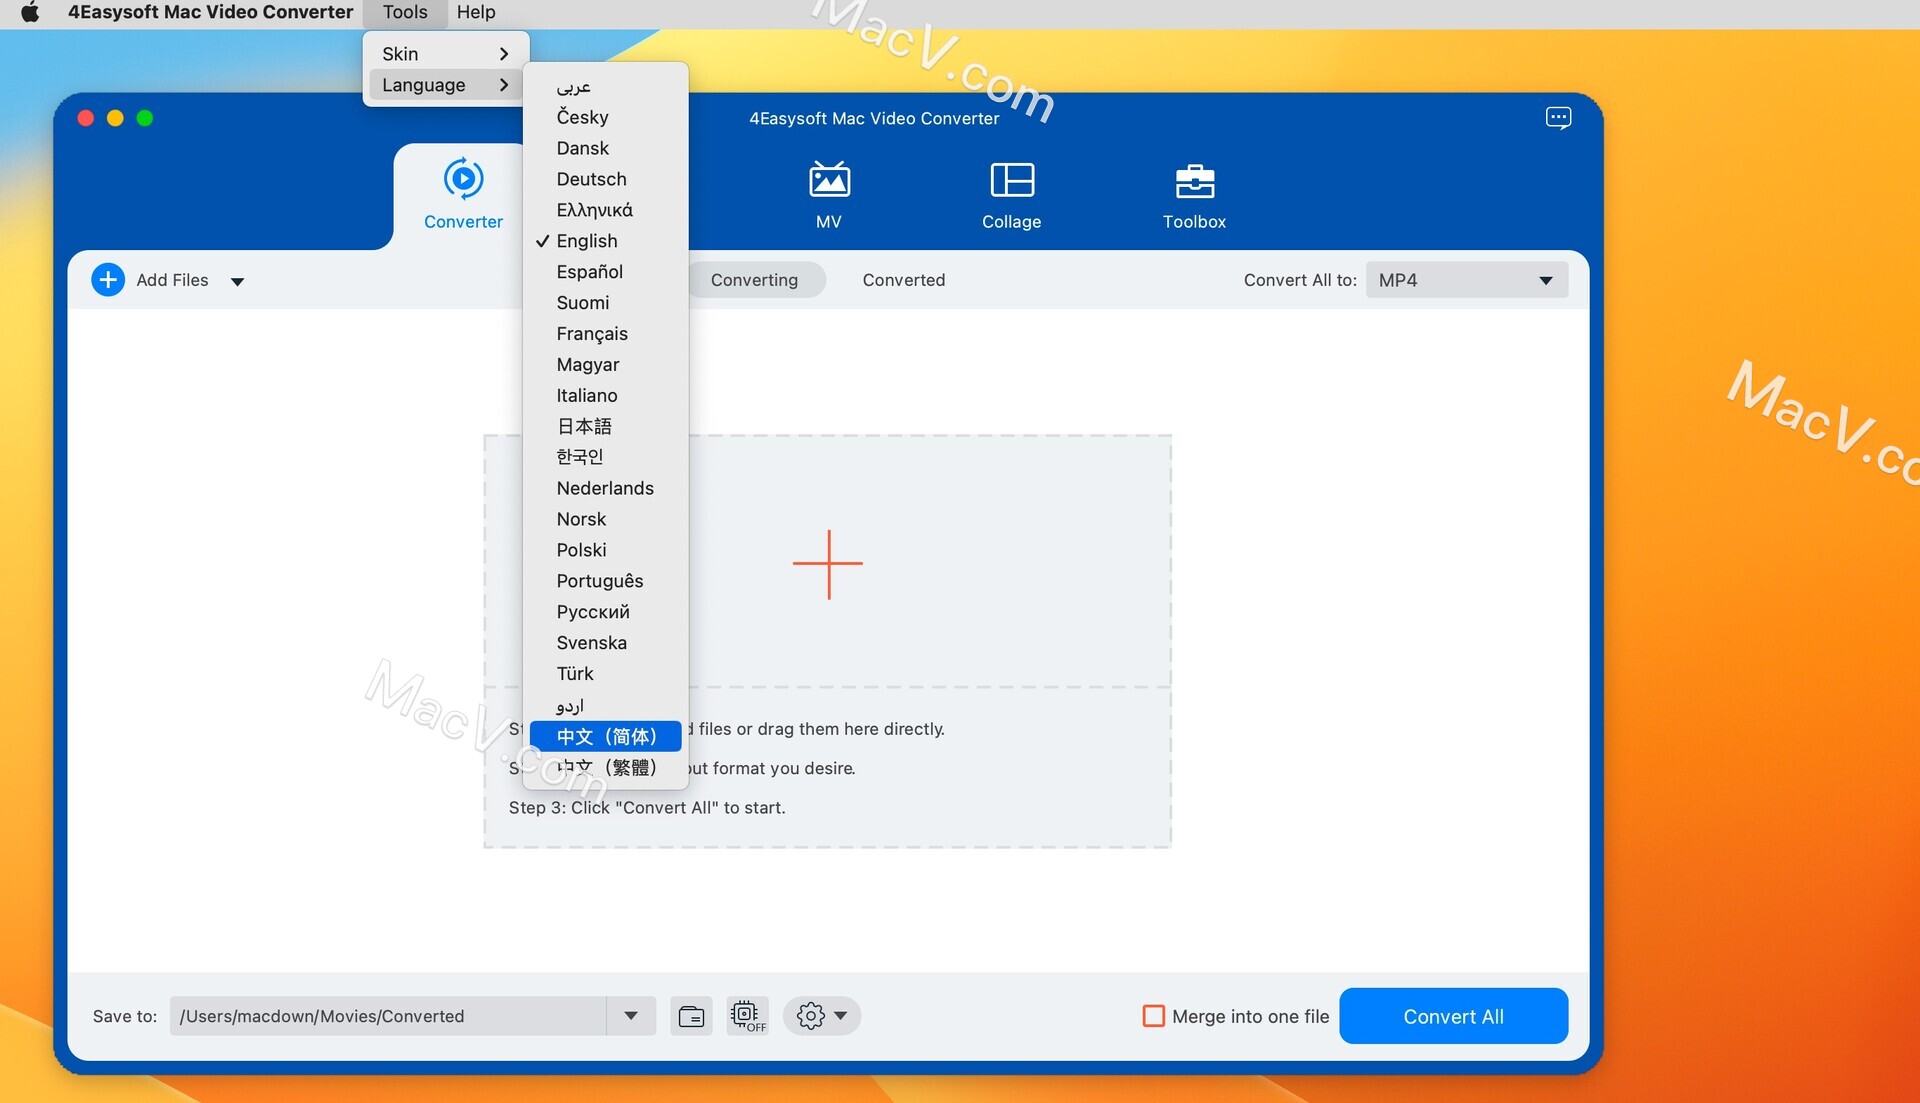Open the hardware acceleration toggle icon
The width and height of the screenshot is (1920, 1103).
(746, 1016)
